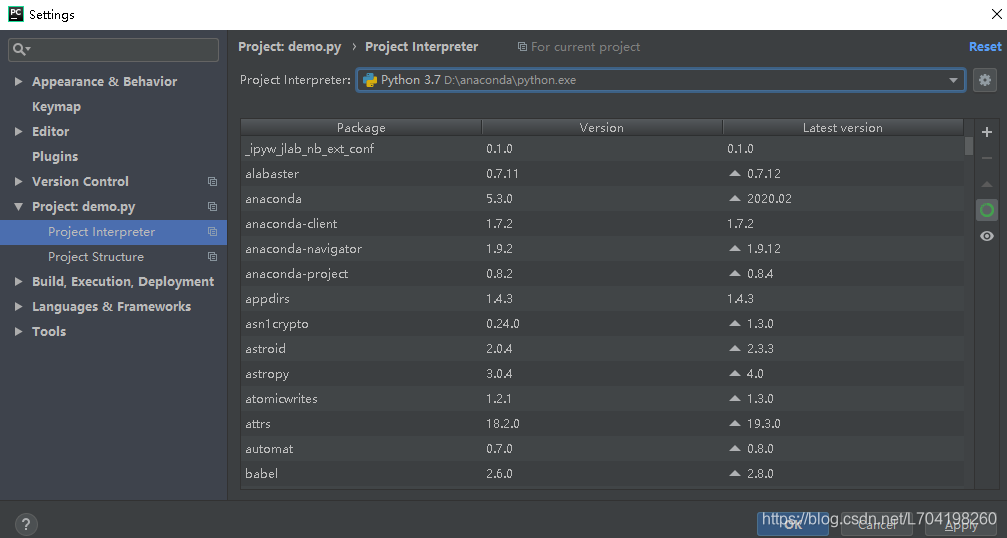Select Plugins in settings tree
The image size is (1007, 538).
tap(55, 157)
